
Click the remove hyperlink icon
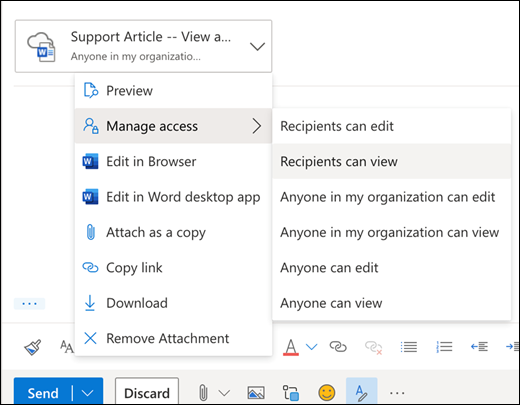coord(374,347)
